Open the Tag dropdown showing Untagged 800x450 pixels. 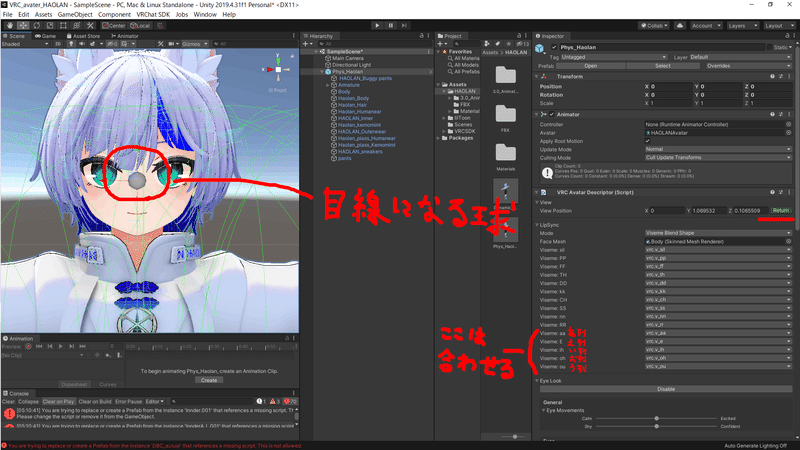(x=614, y=57)
